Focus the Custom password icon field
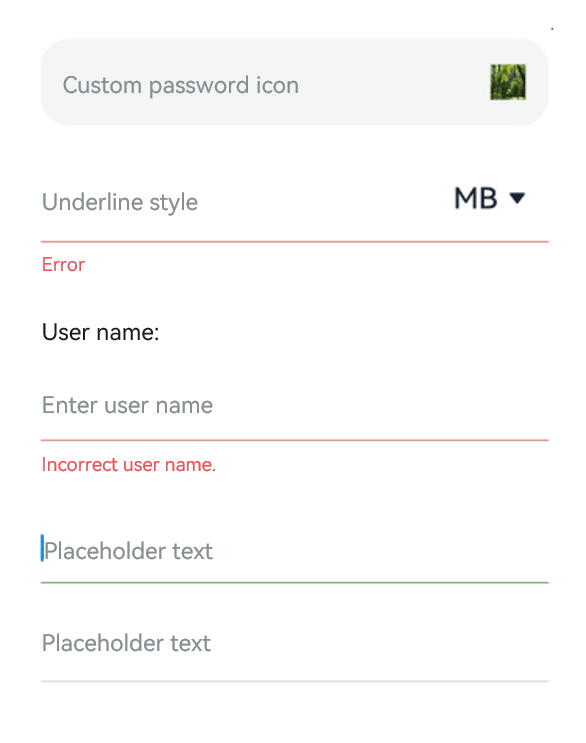The width and height of the screenshot is (586, 743). point(295,82)
